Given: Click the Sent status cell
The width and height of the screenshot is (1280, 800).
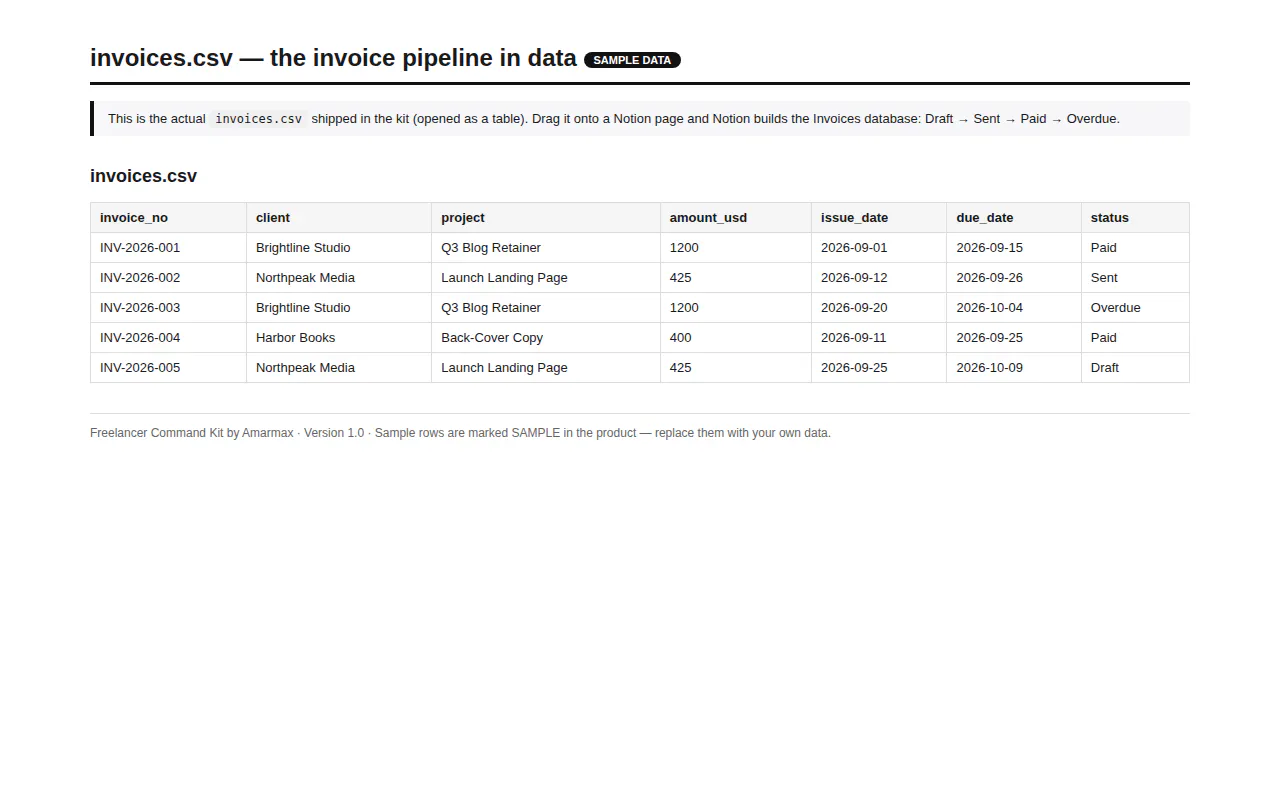Looking at the screenshot, I should 1135,277.
